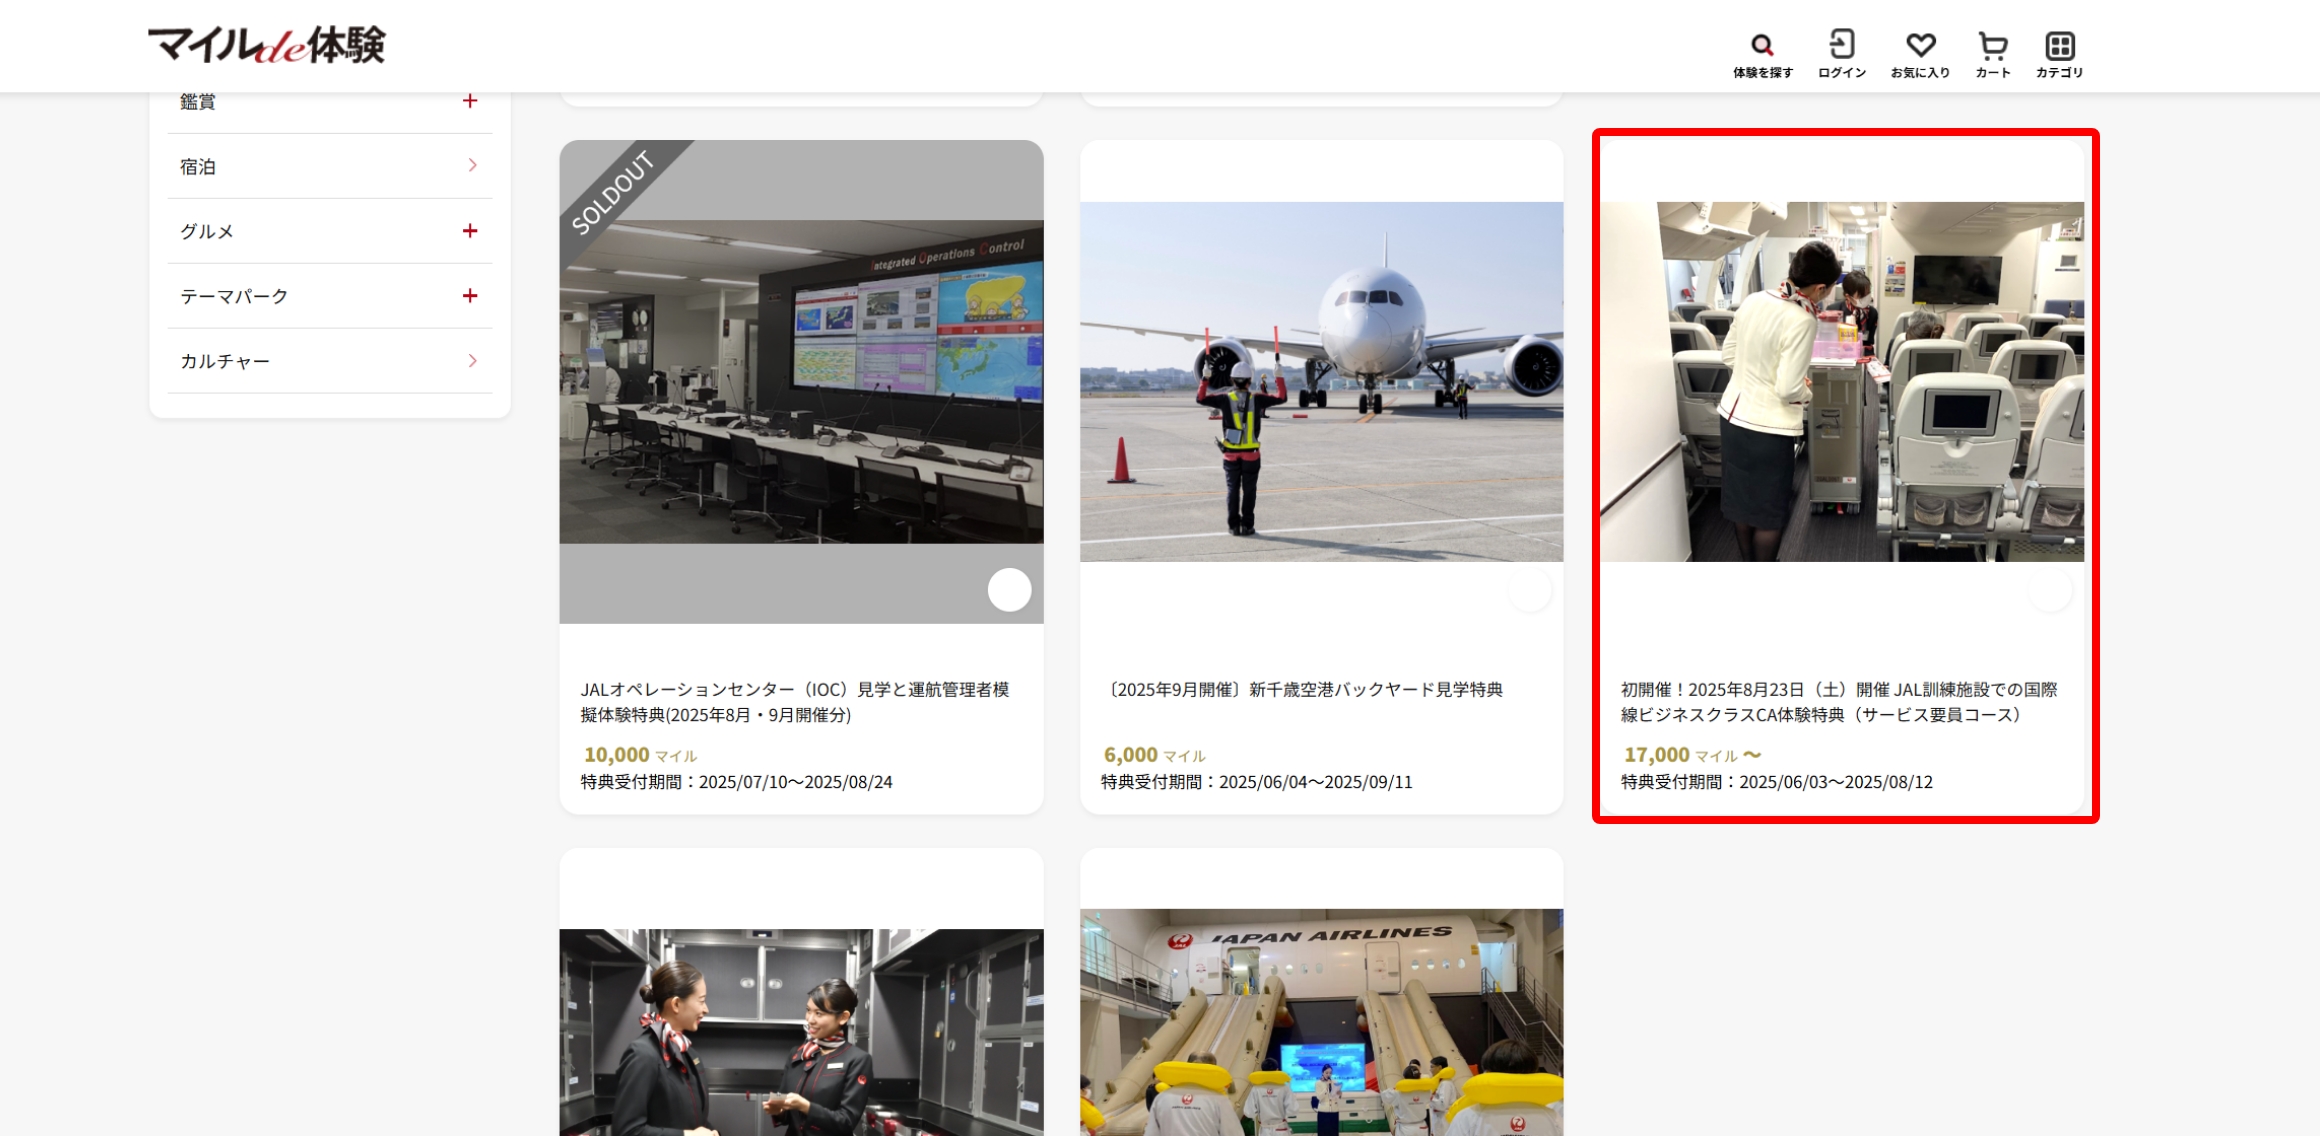
Task: Click the 10,000 マイル price text
Action: click(x=640, y=755)
